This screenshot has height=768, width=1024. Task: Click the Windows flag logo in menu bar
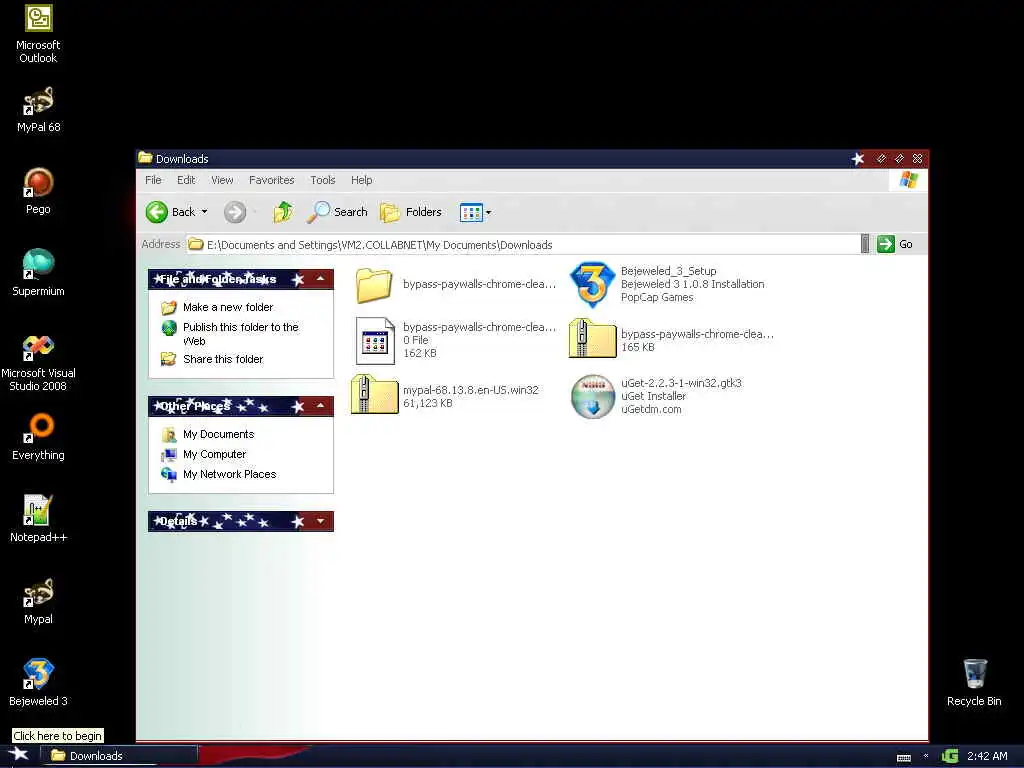pos(908,180)
